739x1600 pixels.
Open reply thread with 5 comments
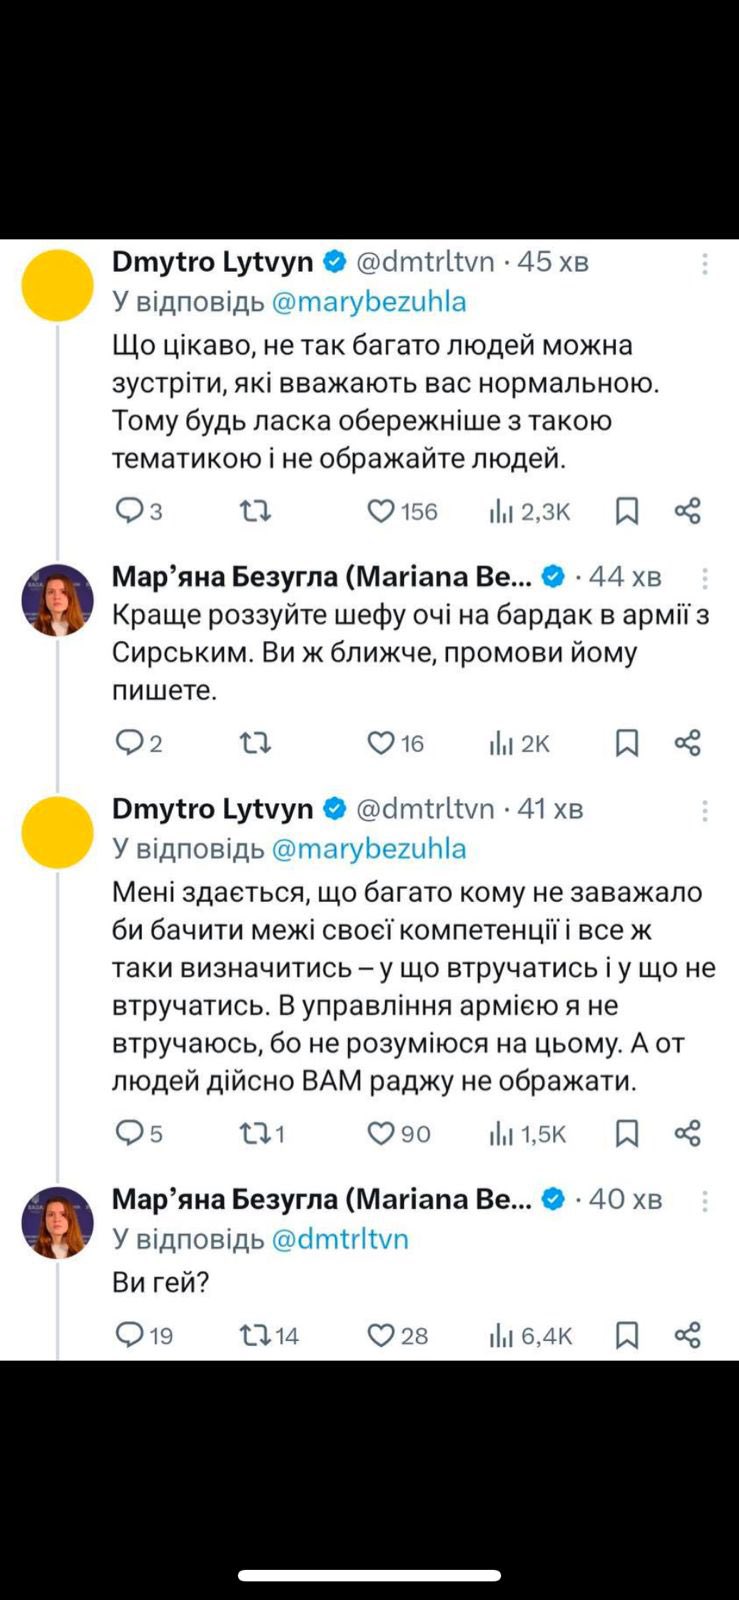131,1133
